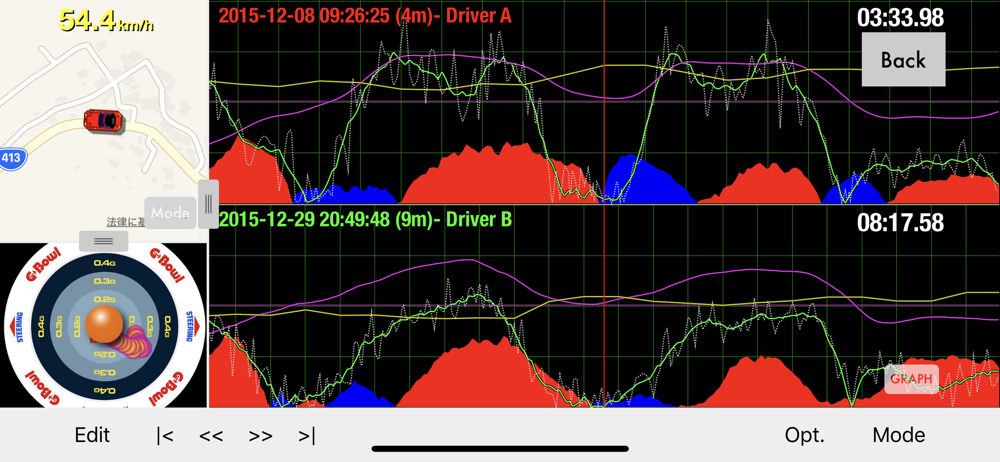Screen dimensions: 1000x462
Task: Toggle the GRAPH overlay button
Action: tap(911, 379)
